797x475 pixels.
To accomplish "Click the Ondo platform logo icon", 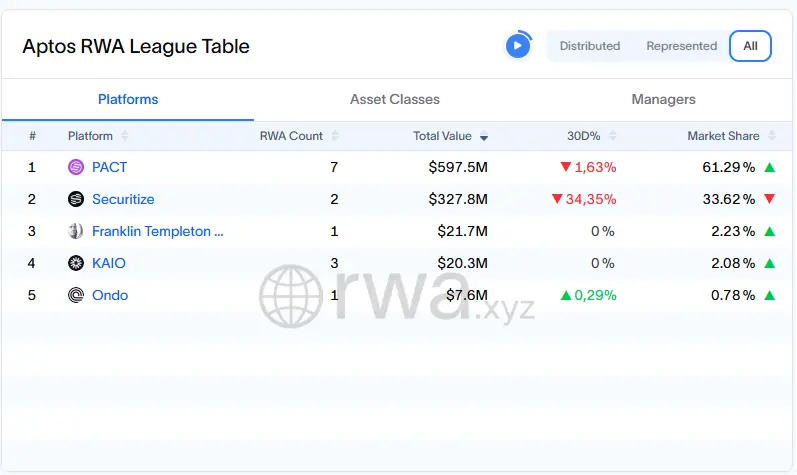I will click(x=76, y=295).
